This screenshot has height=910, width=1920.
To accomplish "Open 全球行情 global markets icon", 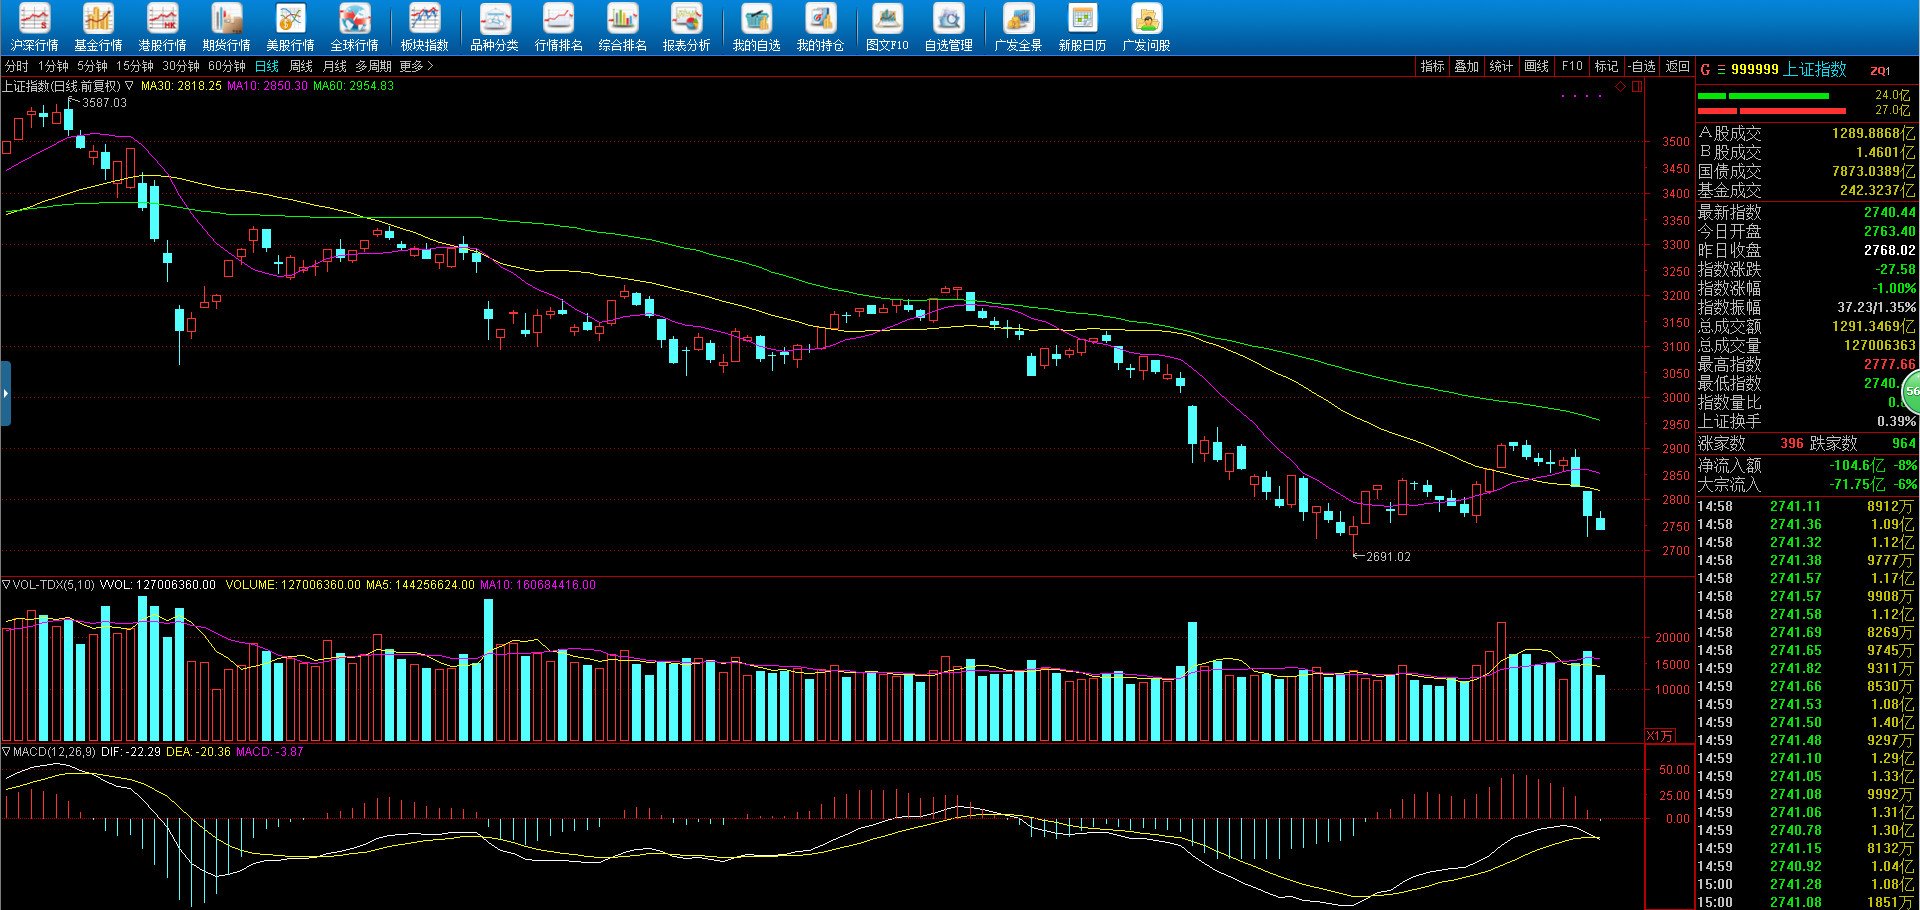I will click(x=354, y=27).
